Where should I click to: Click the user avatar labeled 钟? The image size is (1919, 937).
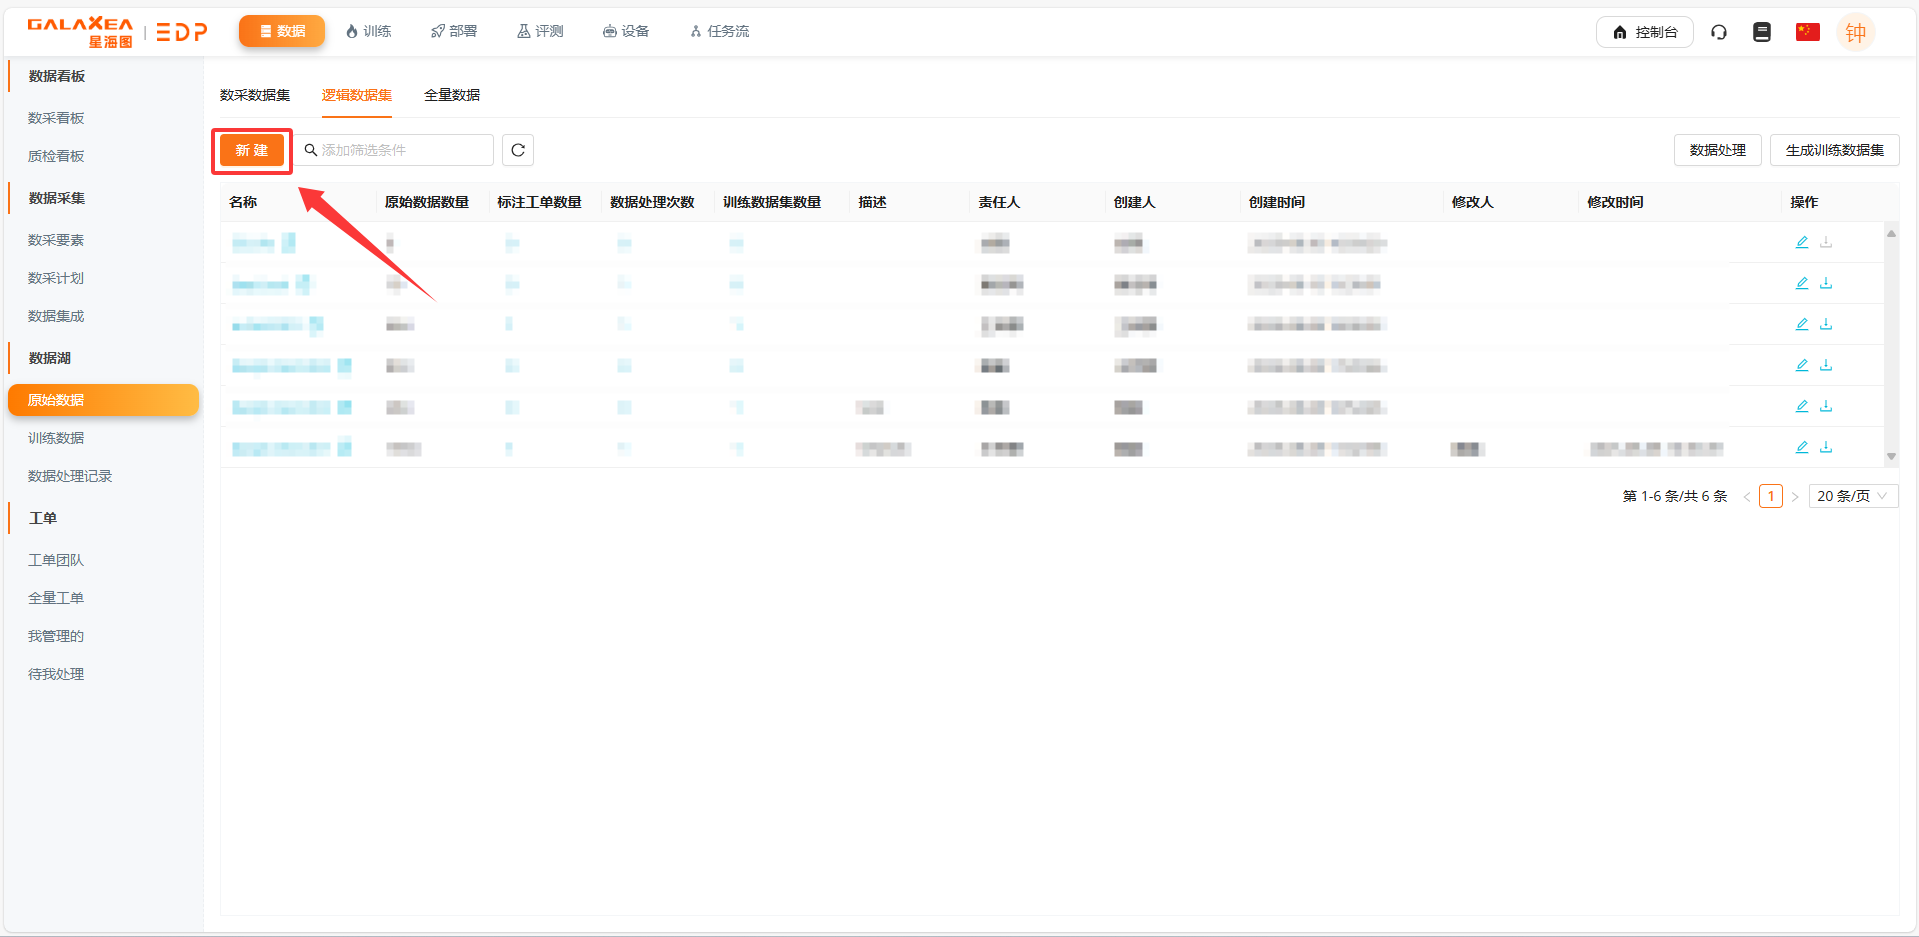pos(1855,32)
